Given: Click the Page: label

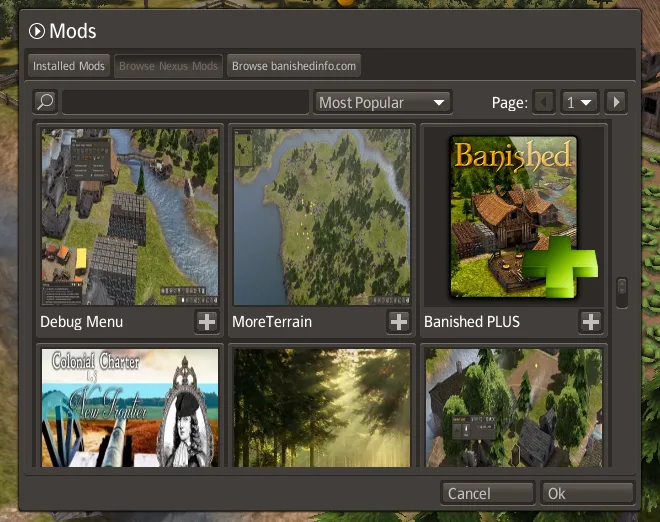Looking at the screenshot, I should point(509,103).
